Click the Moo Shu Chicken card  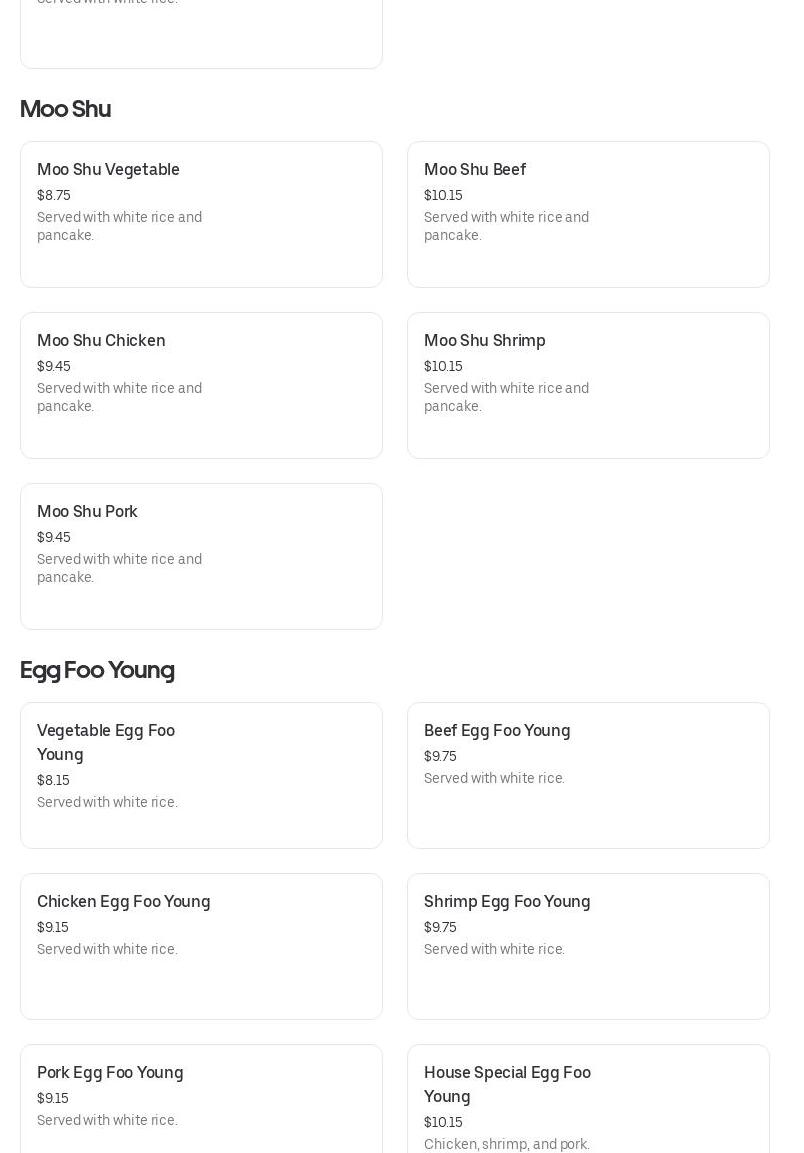click(201, 385)
